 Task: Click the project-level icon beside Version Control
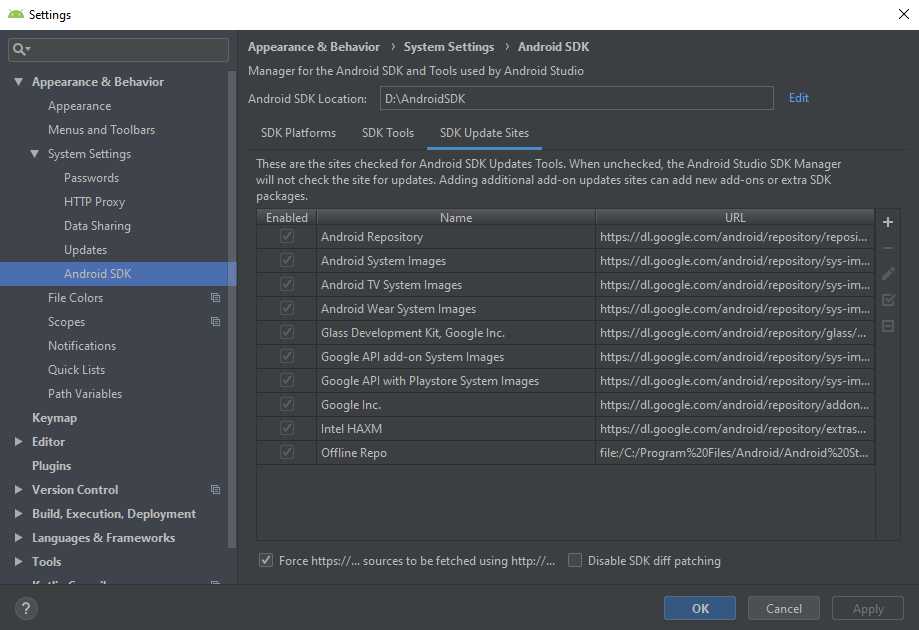tap(216, 489)
